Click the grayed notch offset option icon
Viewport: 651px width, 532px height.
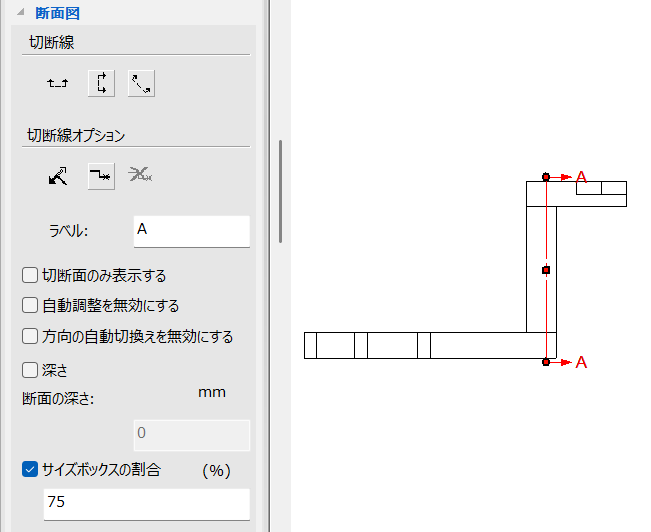click(140, 174)
